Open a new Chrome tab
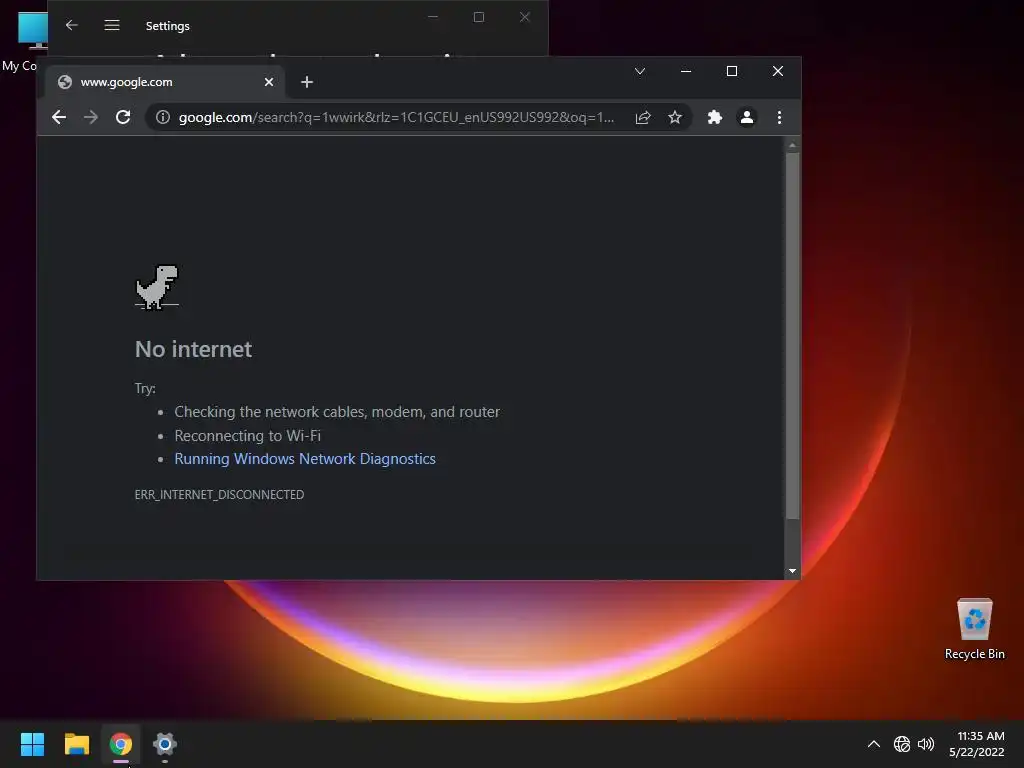Viewport: 1024px width, 768px height. [307, 82]
